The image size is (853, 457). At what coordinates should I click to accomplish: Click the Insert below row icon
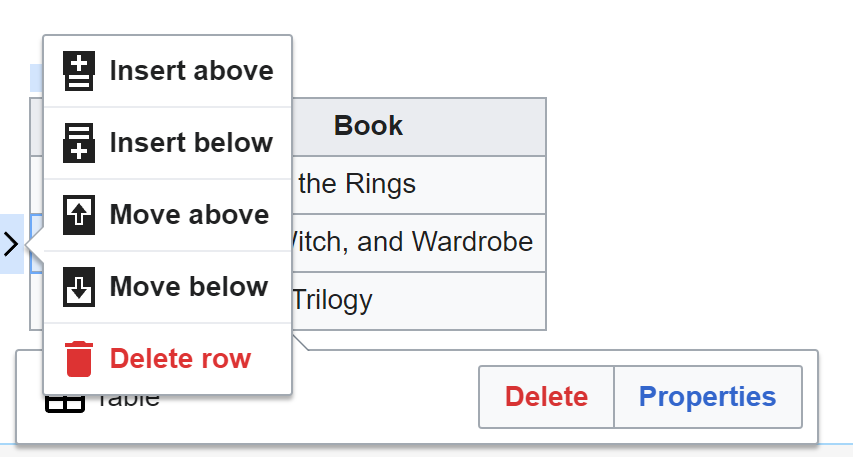point(79,143)
